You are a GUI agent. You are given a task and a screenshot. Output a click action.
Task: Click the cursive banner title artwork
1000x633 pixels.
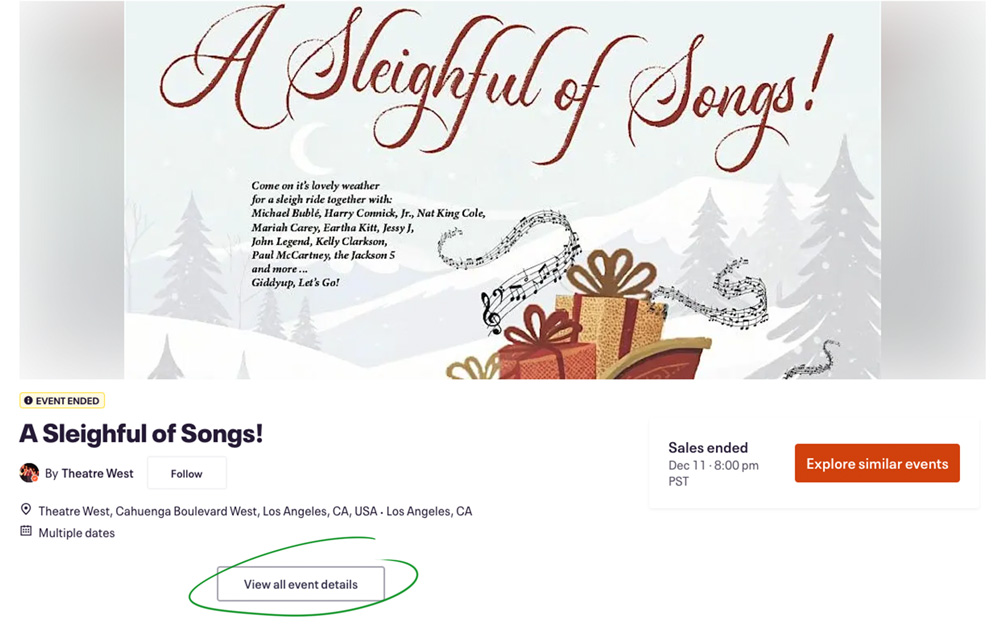click(495, 75)
